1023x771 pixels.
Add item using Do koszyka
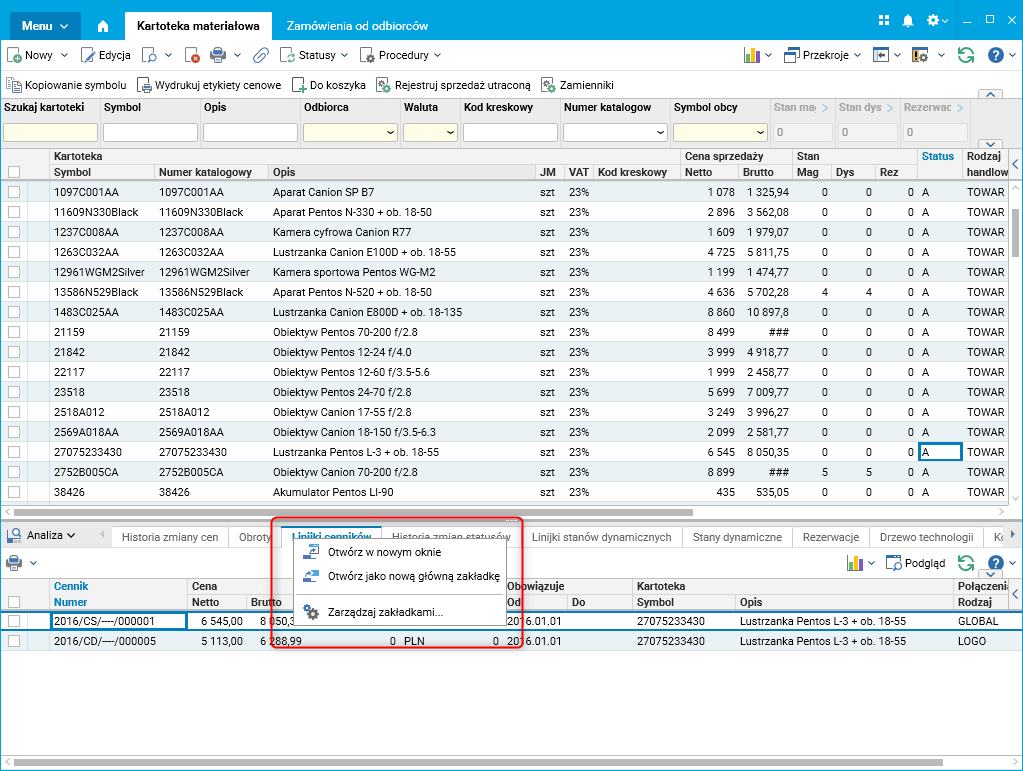(x=329, y=85)
